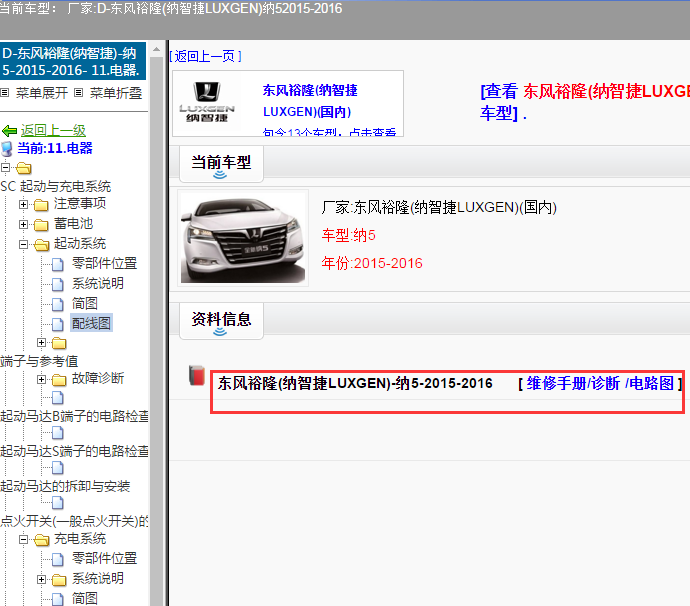The height and width of the screenshot is (606, 690).
Task: Click the 查看 东风裕隆 车型 link
Action: pyautogui.click(x=584, y=102)
